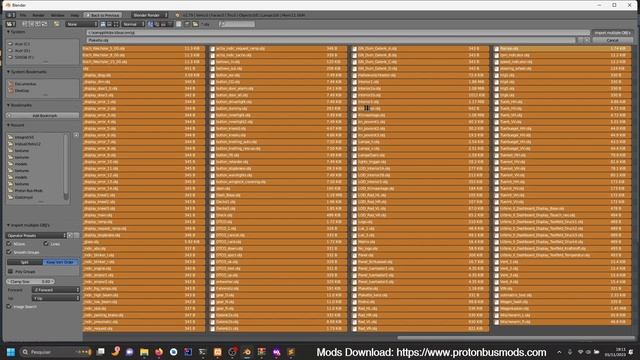
Task: Open recursion level None dropdown
Action: click(x=82, y=24)
